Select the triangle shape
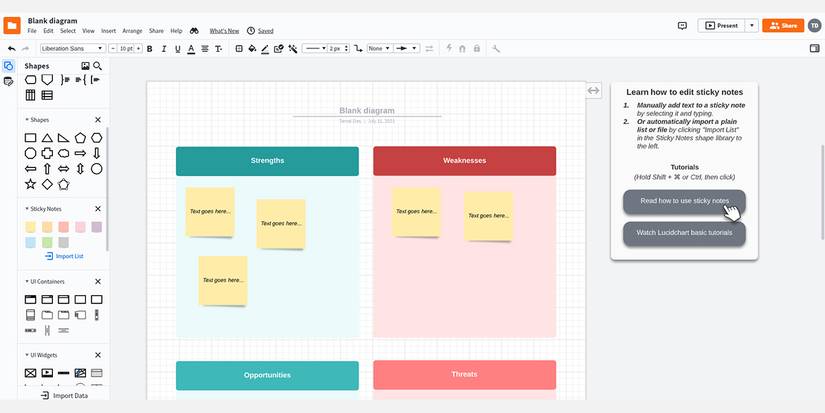 pos(47,138)
